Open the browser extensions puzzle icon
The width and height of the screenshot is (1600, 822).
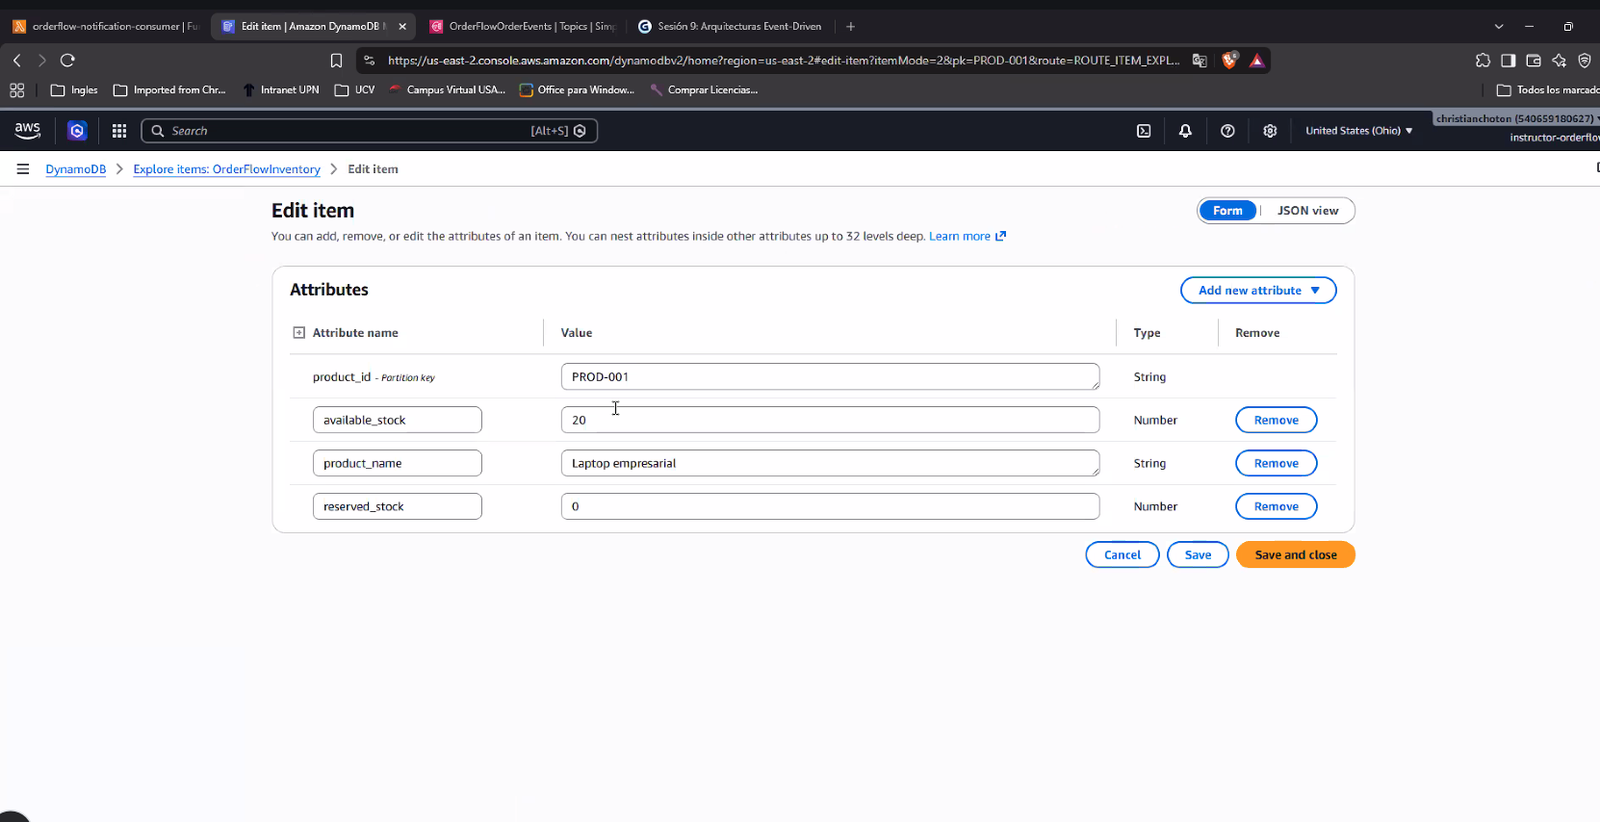[x=1483, y=60]
